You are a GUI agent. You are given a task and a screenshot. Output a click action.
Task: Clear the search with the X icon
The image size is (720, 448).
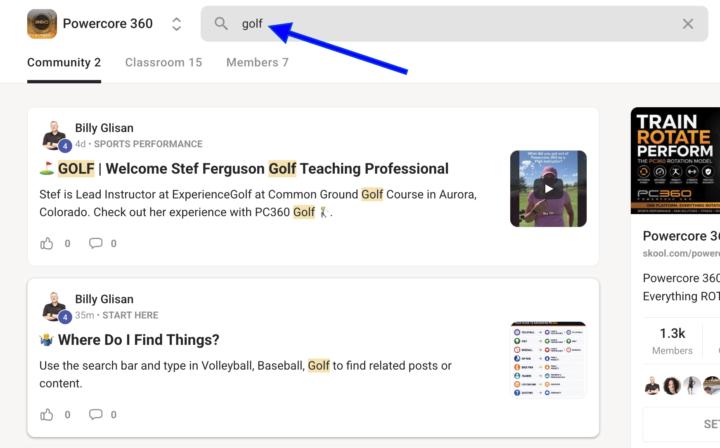687,24
